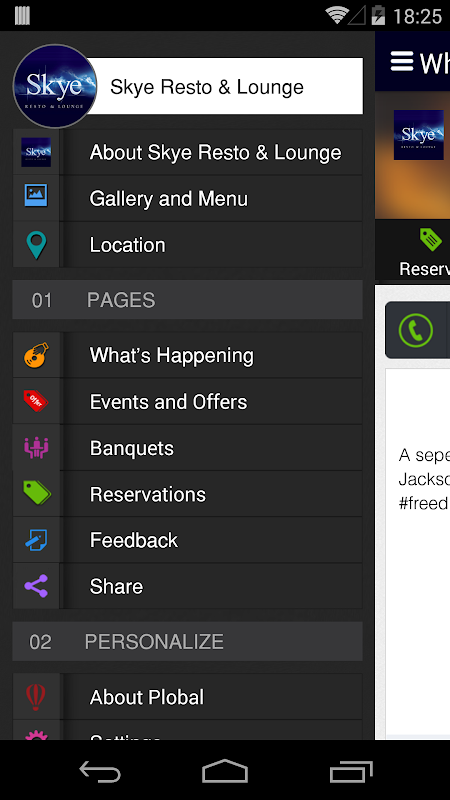The height and width of the screenshot is (800, 450).
Task: Tap the hamburger menu icon
Action: pos(402,61)
